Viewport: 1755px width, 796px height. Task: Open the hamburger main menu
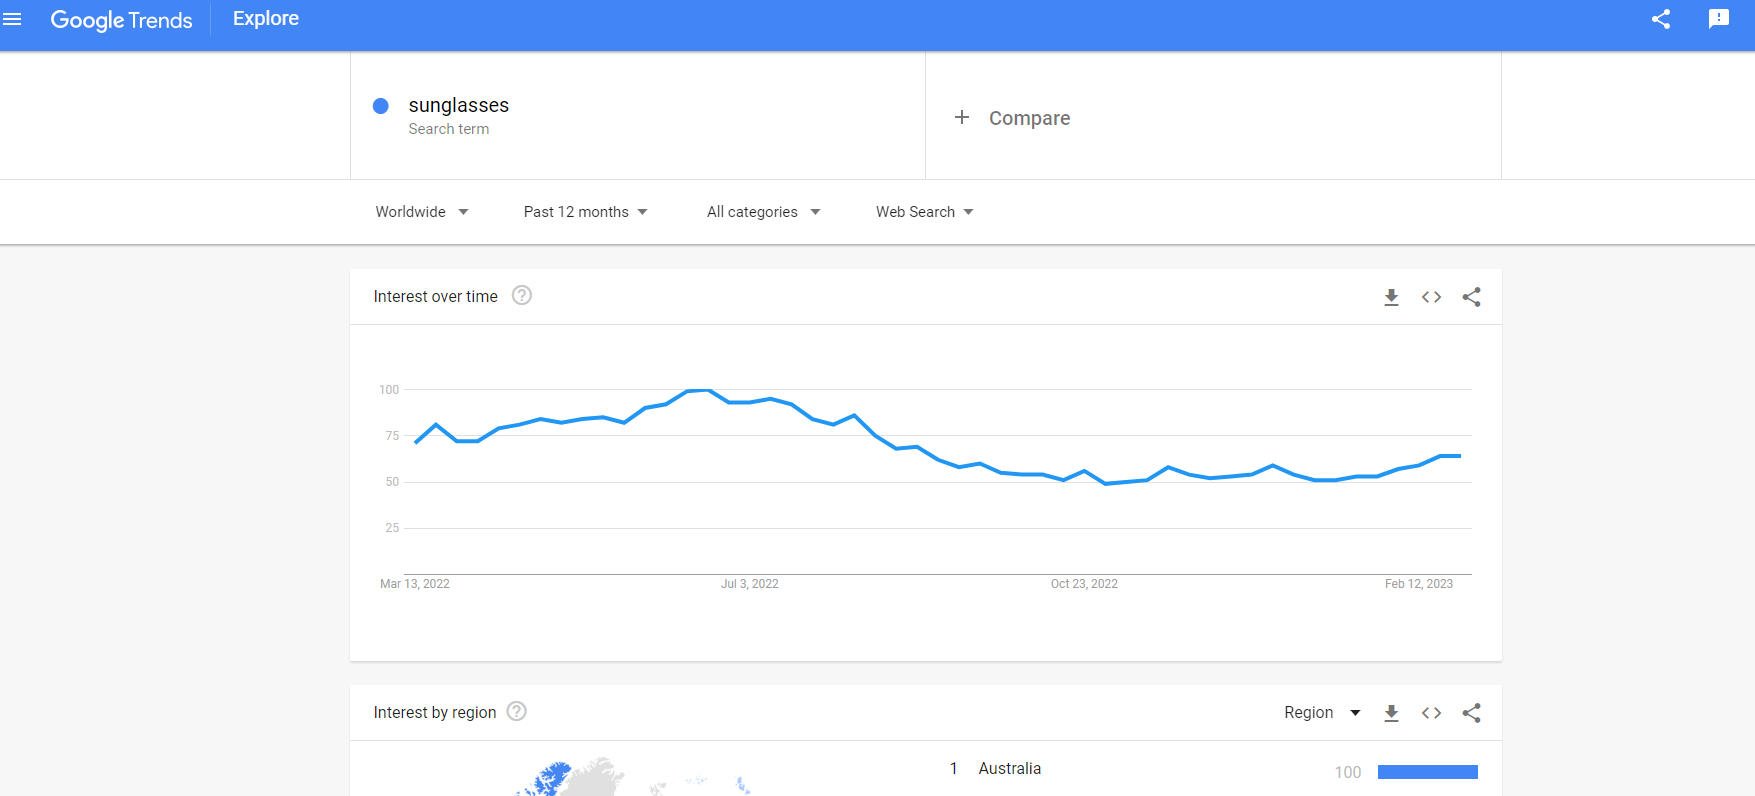pos(12,19)
